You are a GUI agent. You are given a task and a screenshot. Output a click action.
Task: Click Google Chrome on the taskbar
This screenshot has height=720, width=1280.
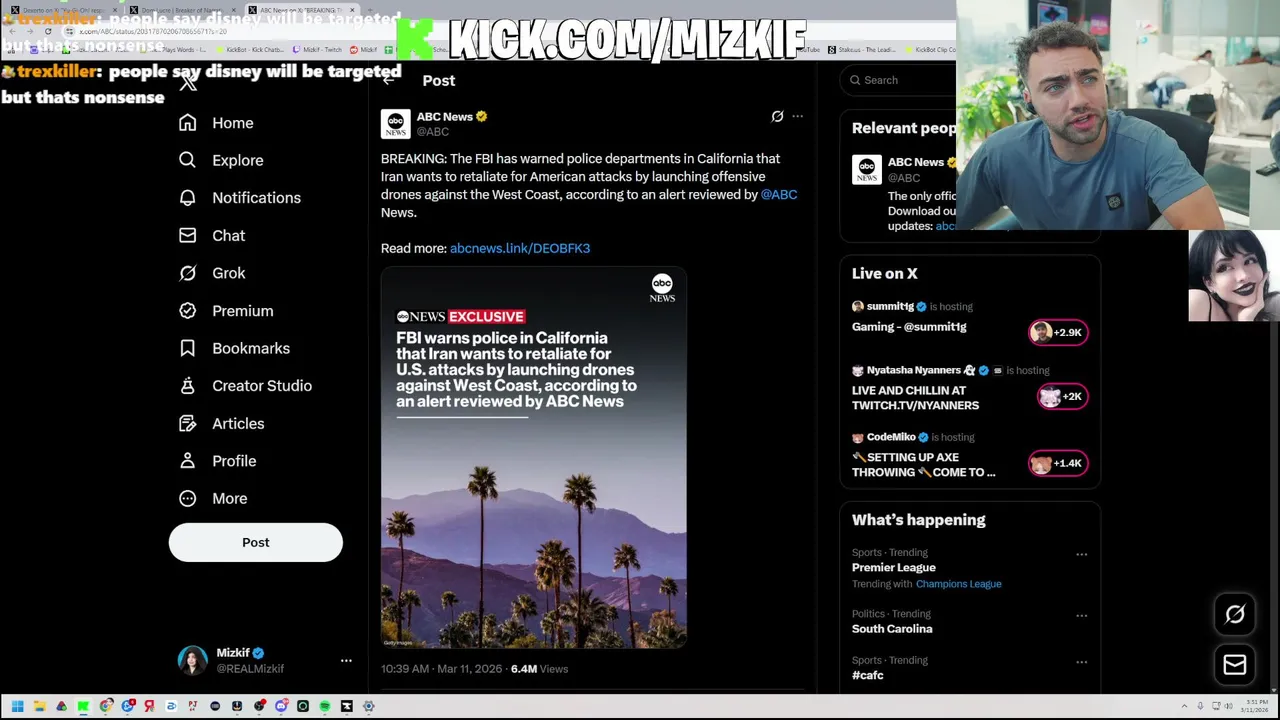106,706
